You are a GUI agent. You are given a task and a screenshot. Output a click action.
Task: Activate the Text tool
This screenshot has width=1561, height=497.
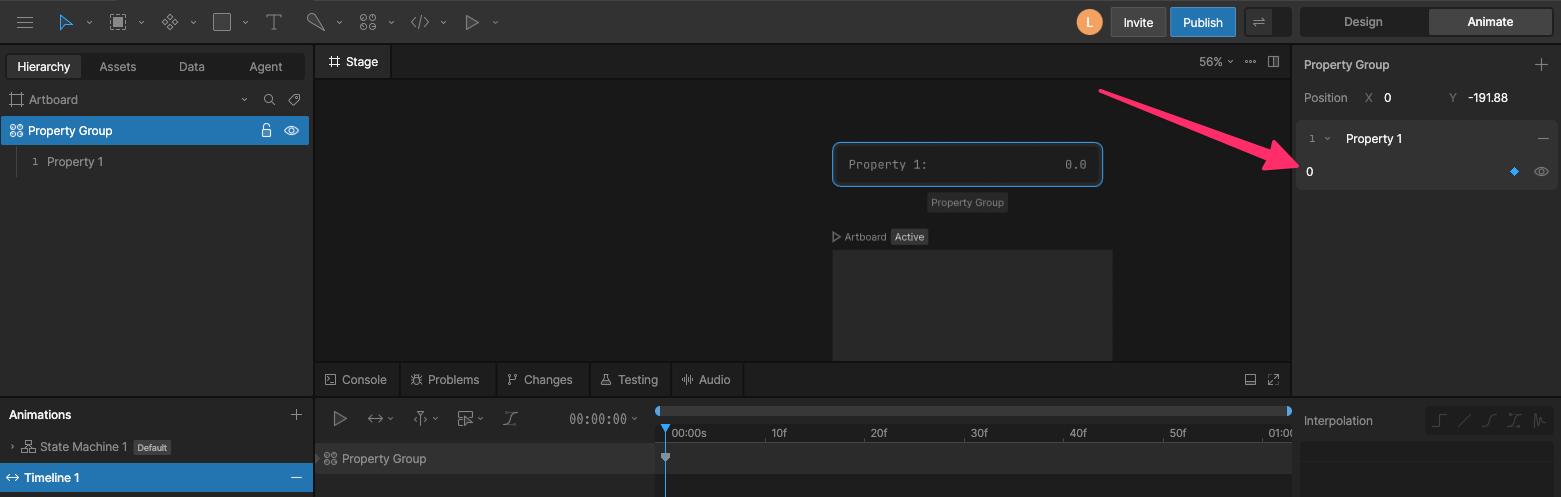(273, 22)
